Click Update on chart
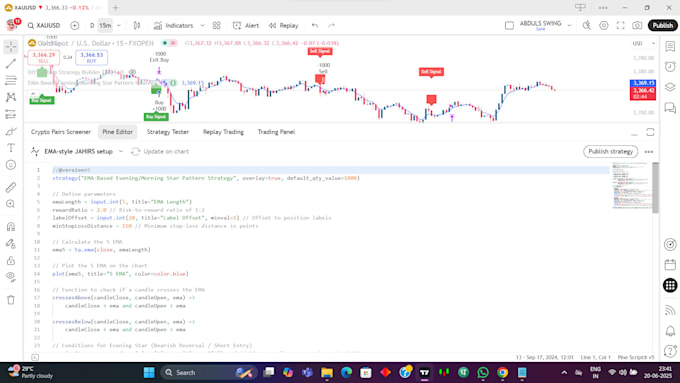This screenshot has height=383, width=680. pyautogui.click(x=160, y=151)
